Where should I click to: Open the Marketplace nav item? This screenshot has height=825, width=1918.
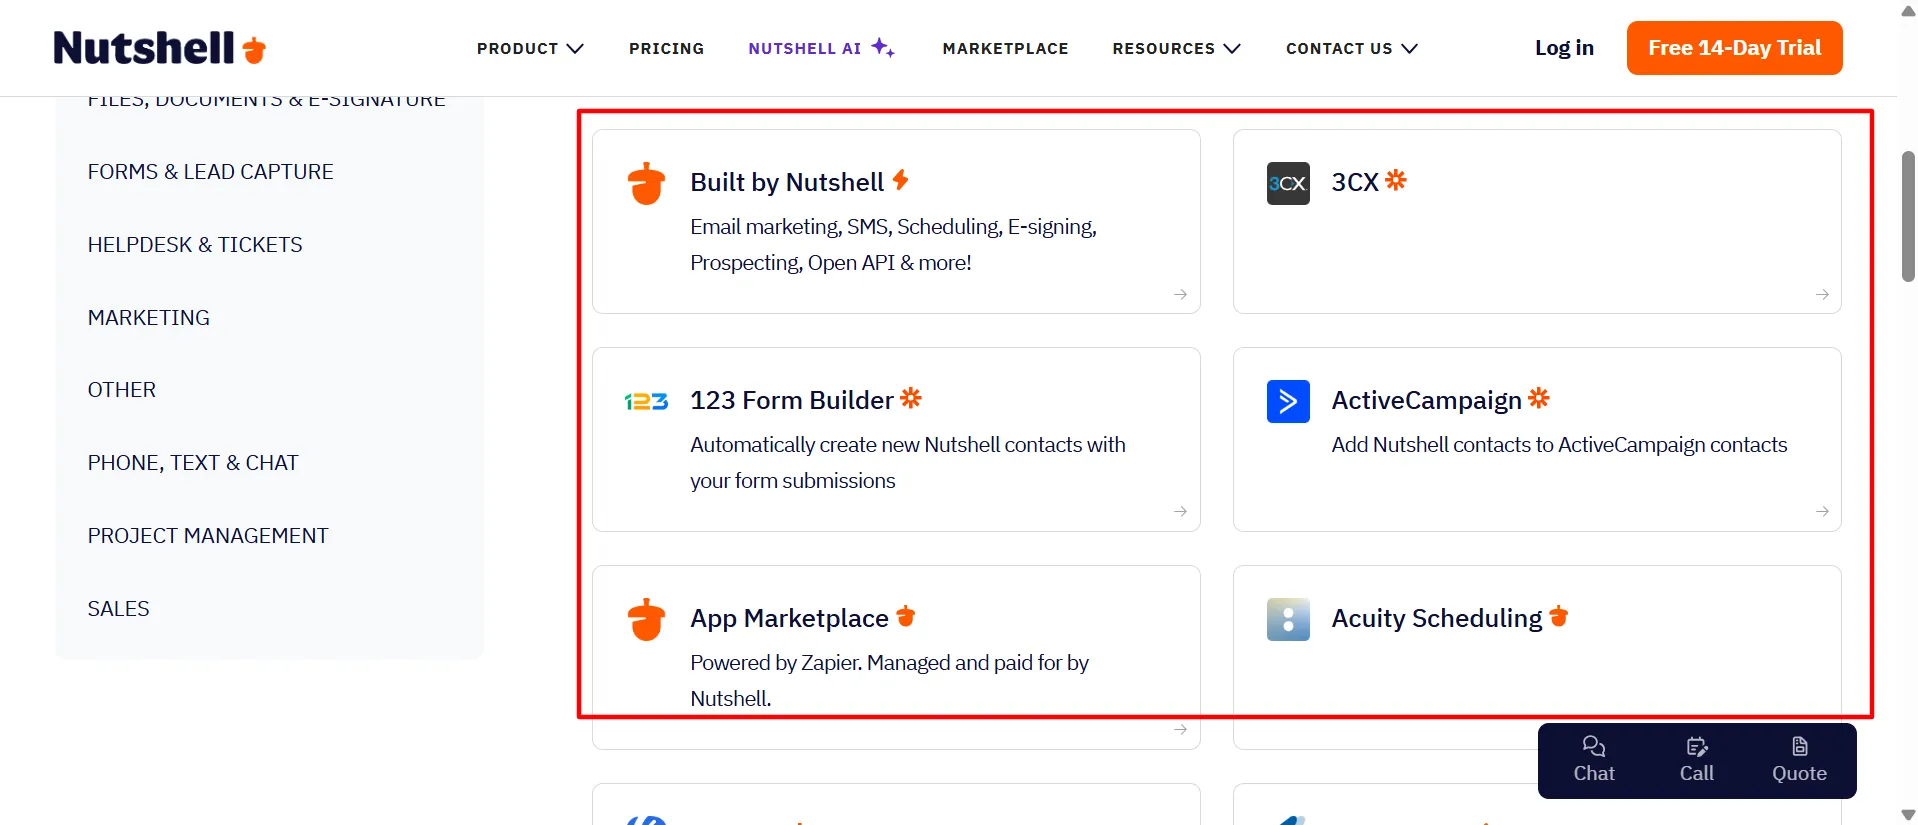1005,48
